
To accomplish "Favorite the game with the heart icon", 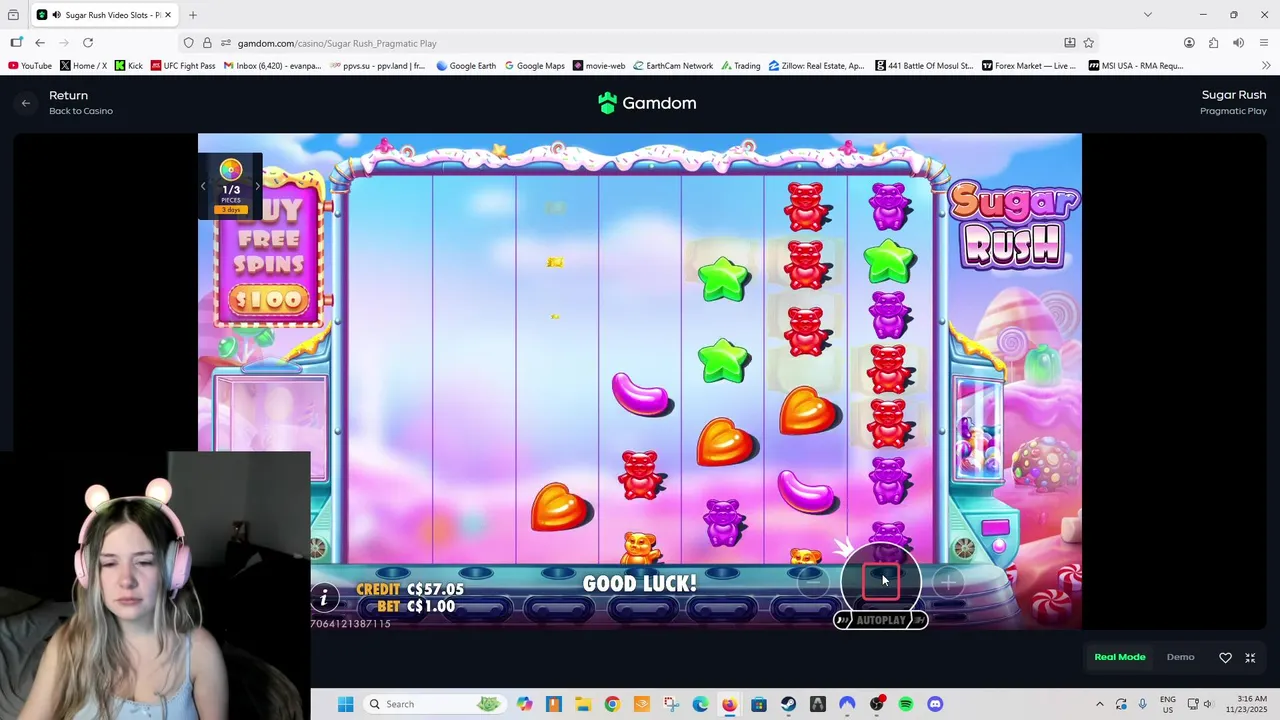I will (x=1225, y=658).
